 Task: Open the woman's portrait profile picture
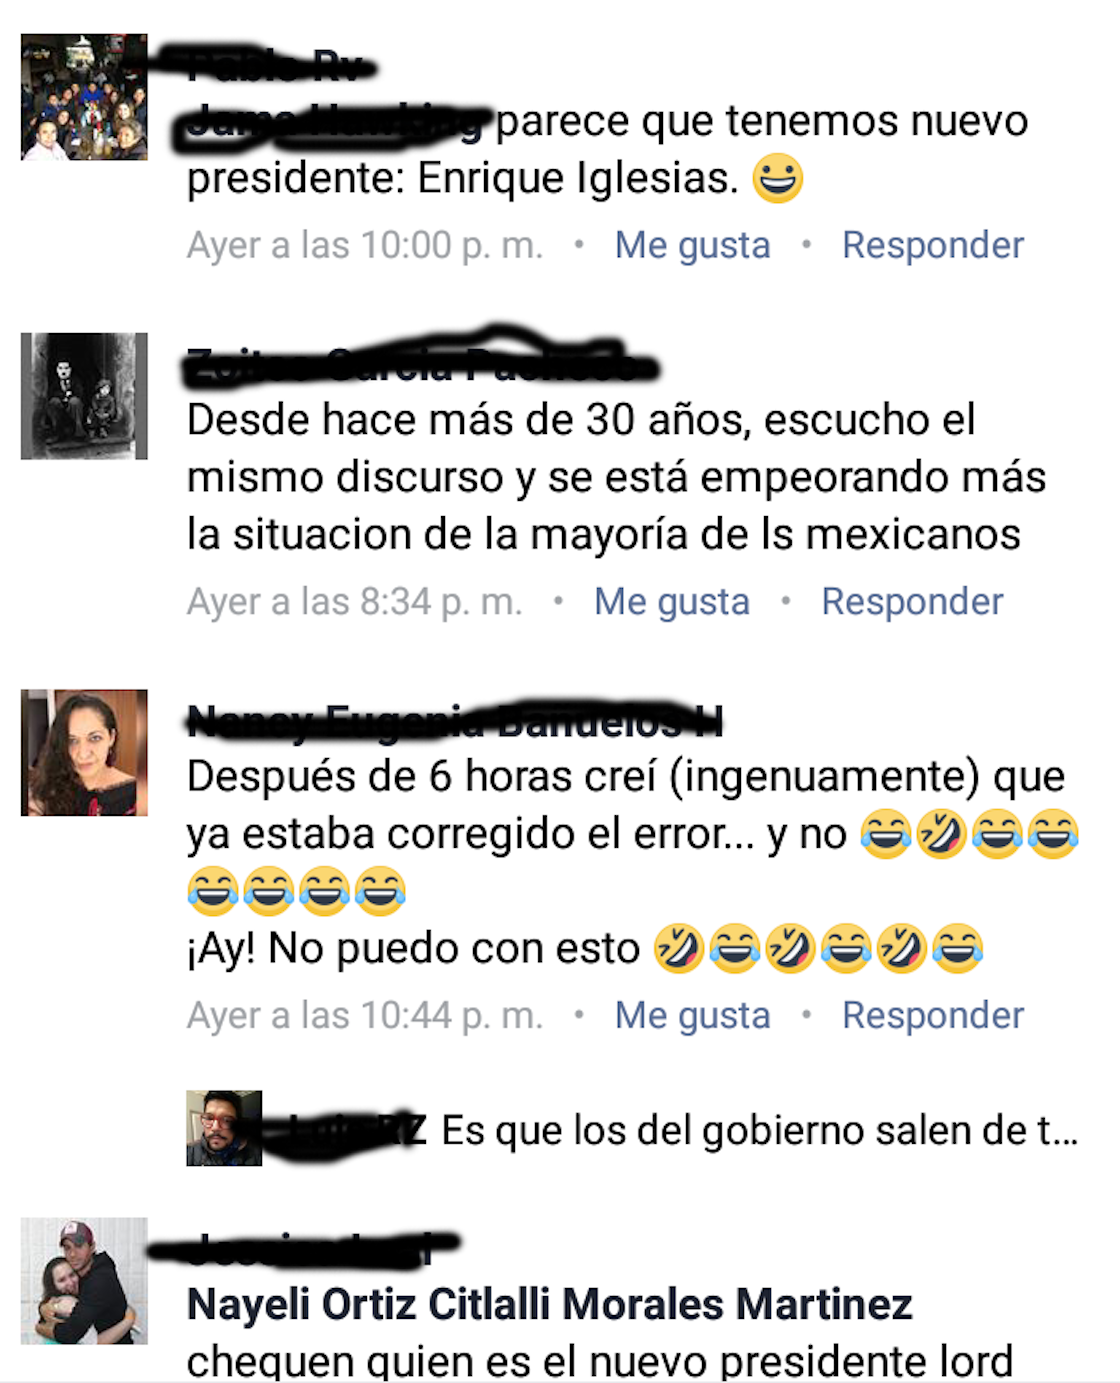coord(84,753)
